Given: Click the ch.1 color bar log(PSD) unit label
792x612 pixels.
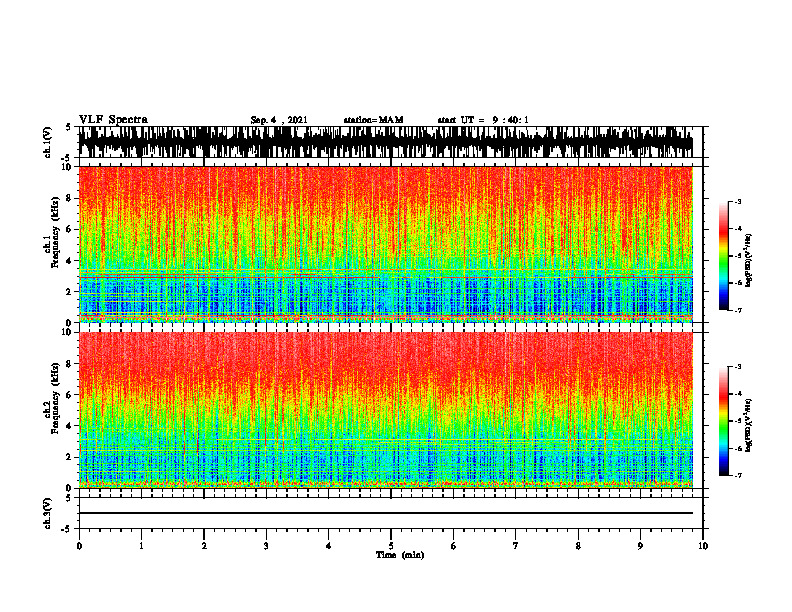Looking at the screenshot, I should click(749, 261).
